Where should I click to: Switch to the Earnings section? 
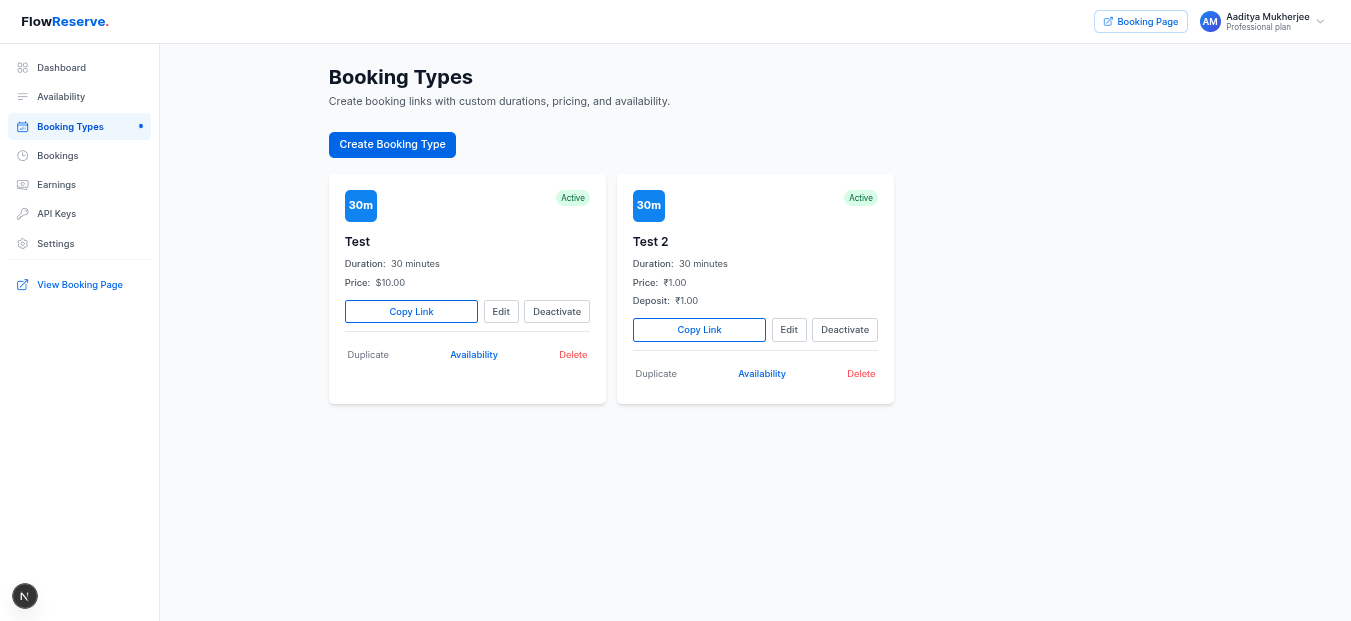tap(56, 184)
